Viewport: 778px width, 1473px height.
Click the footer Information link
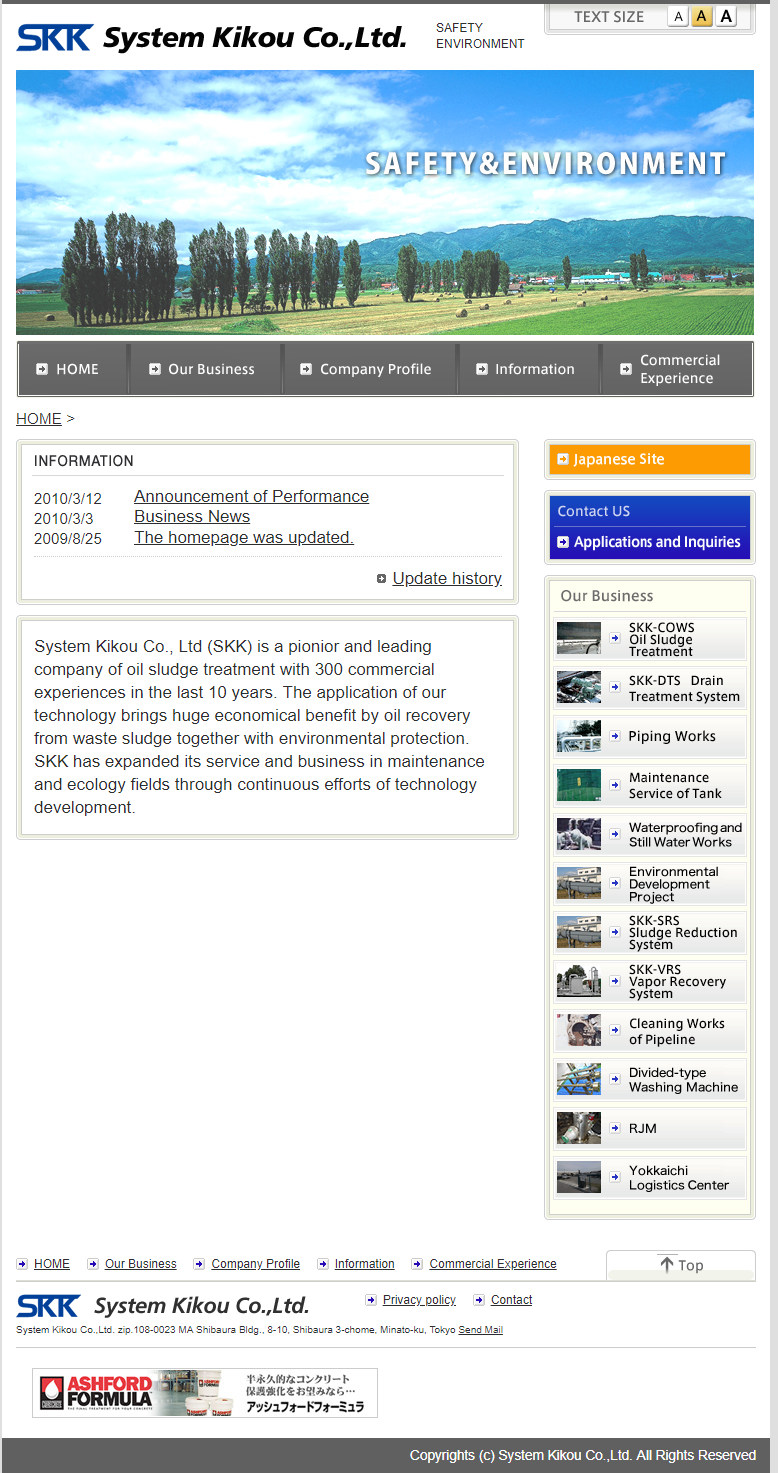[365, 1264]
